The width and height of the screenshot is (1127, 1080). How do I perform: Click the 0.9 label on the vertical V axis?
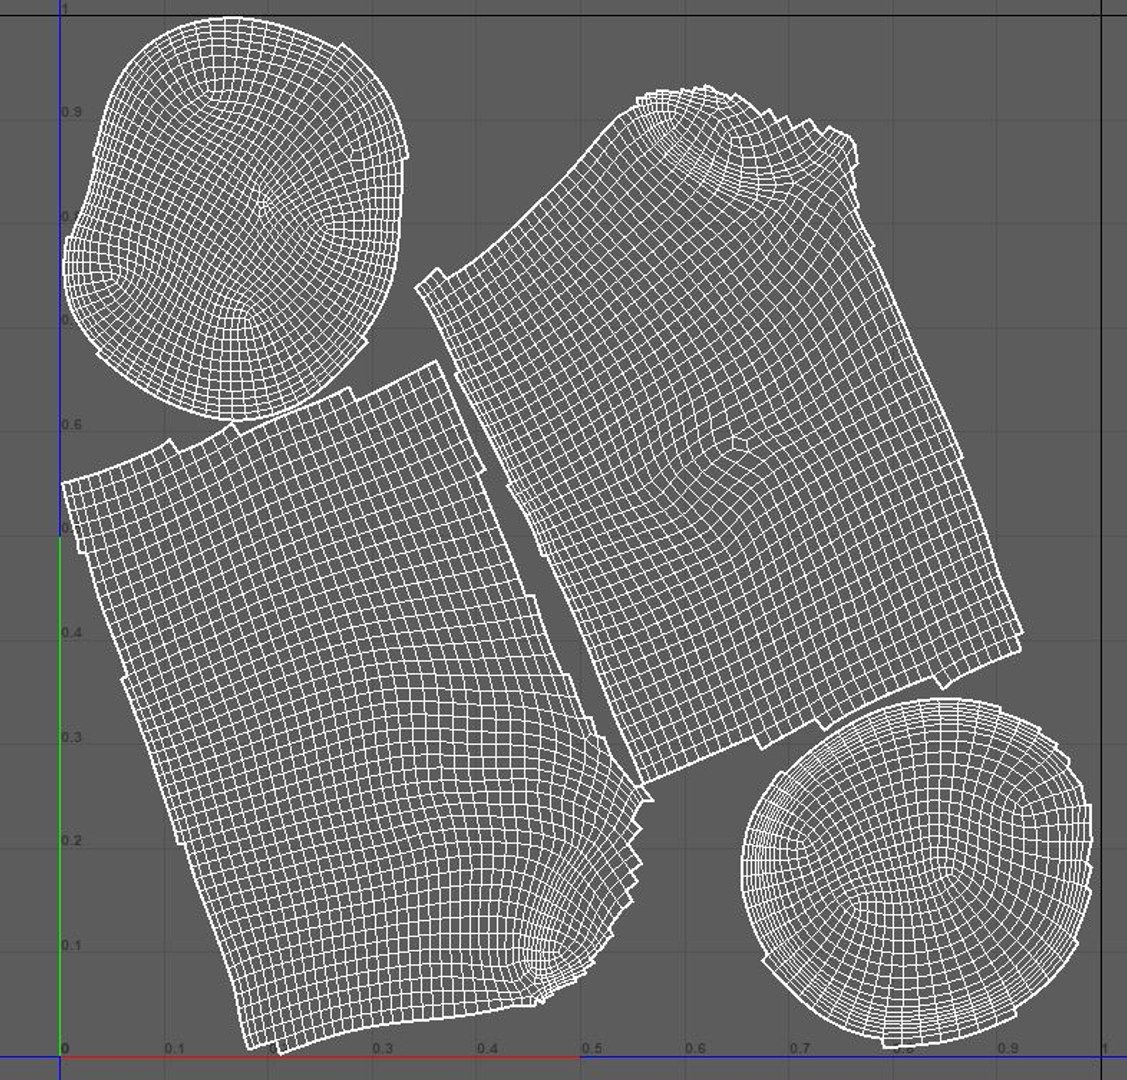[x=71, y=112]
